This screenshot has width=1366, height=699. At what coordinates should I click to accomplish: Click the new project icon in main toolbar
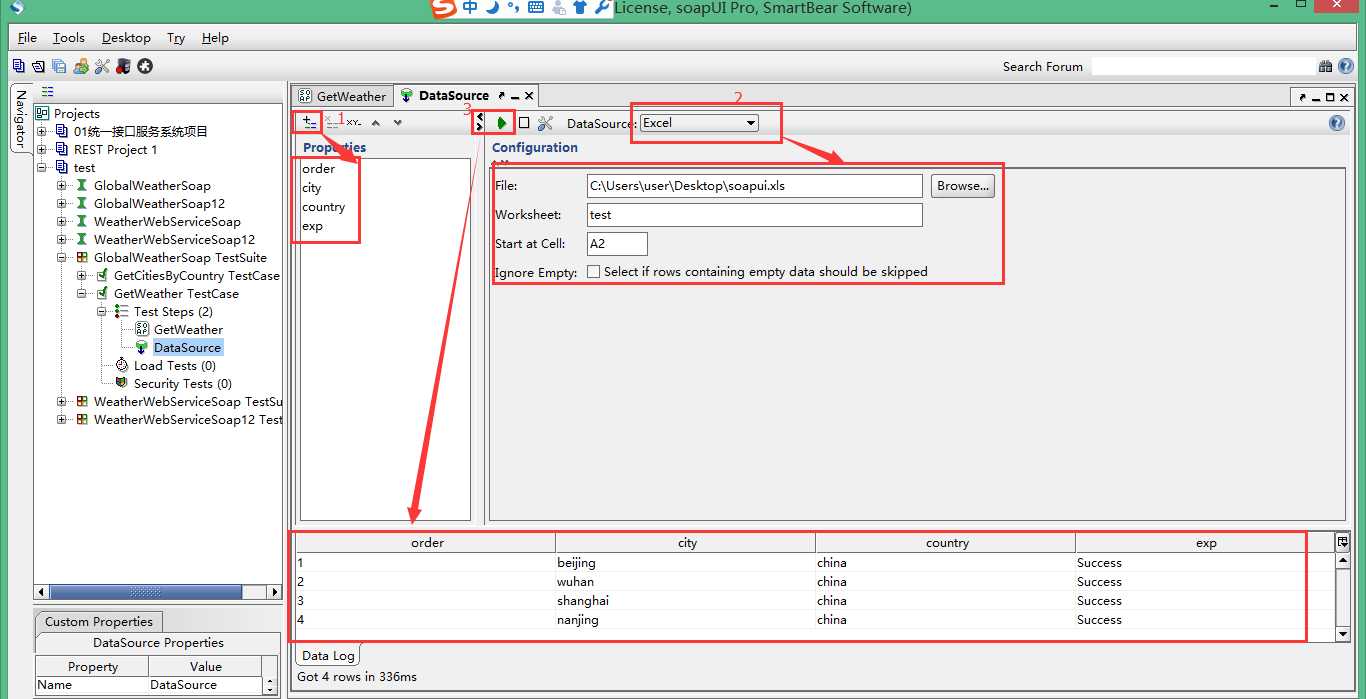[19, 67]
